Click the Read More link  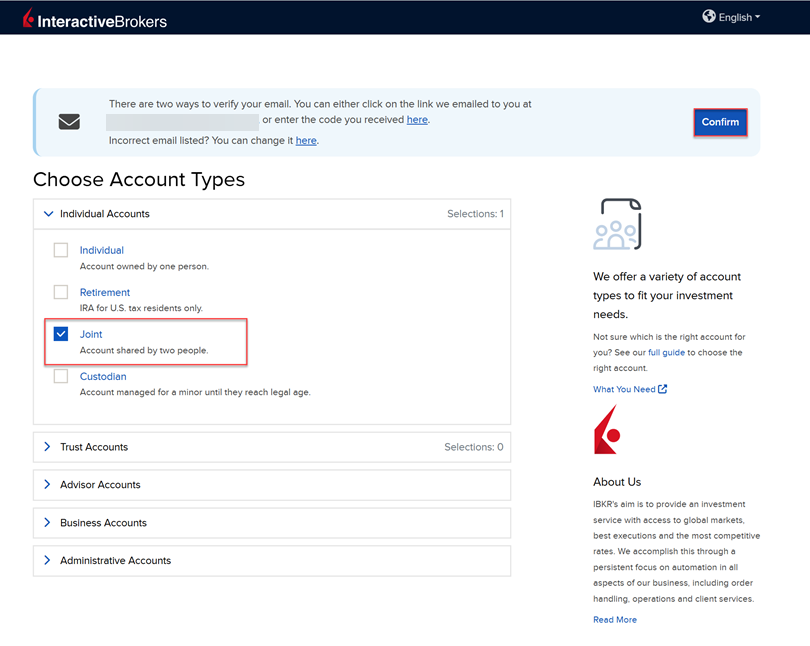[614, 620]
